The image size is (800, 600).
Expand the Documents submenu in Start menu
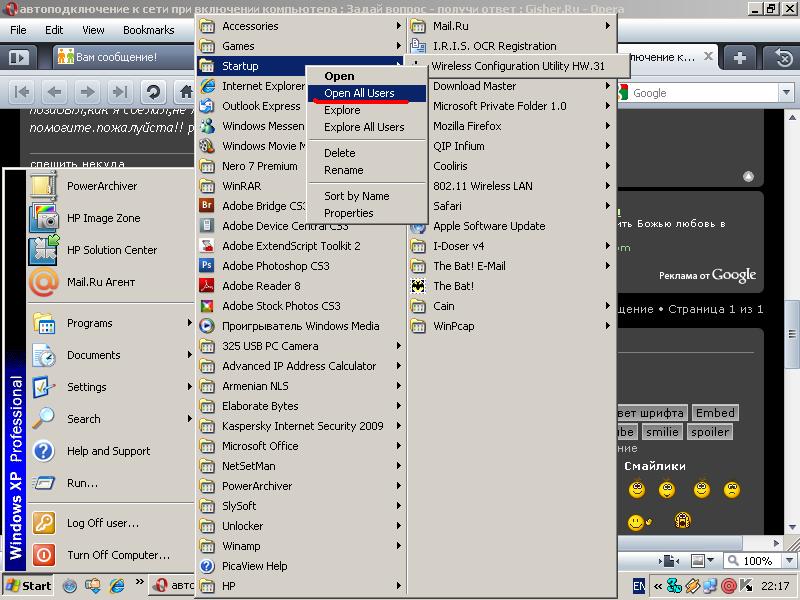[93, 355]
